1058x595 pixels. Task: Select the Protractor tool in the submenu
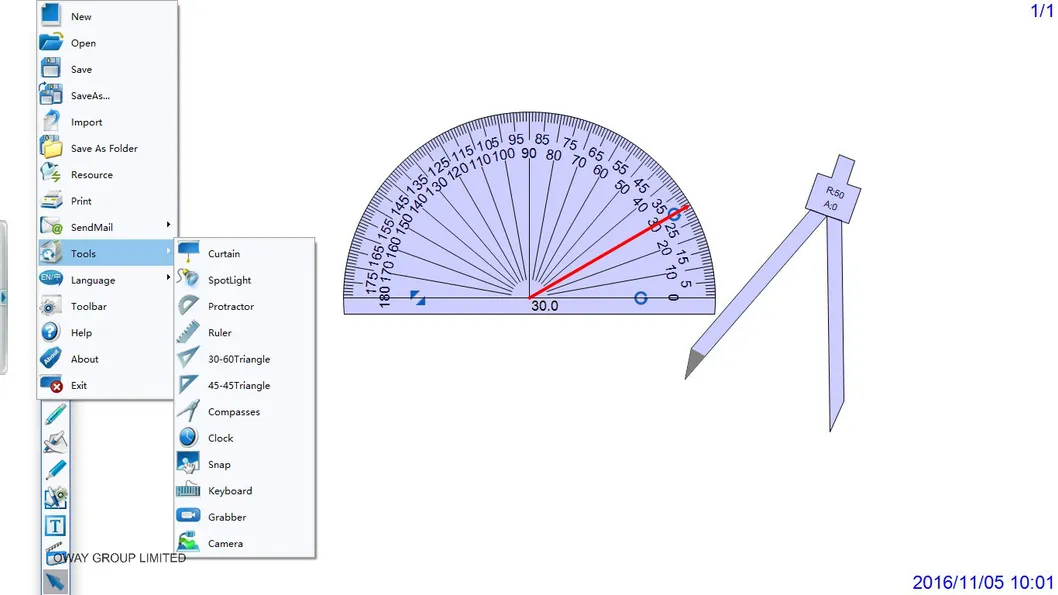point(230,307)
